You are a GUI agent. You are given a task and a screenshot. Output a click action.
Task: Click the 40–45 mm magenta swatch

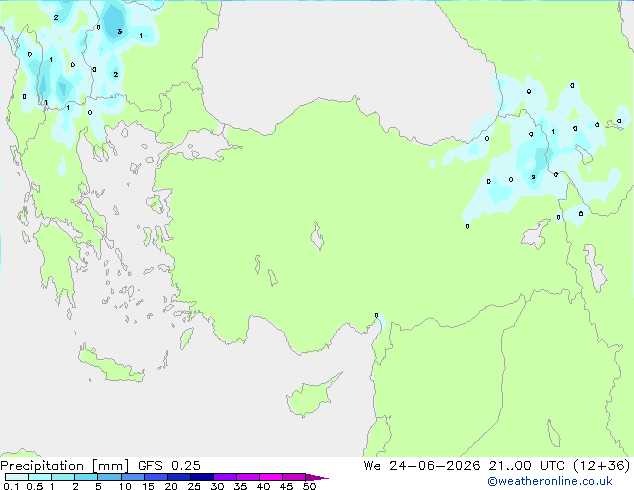pos(271,477)
